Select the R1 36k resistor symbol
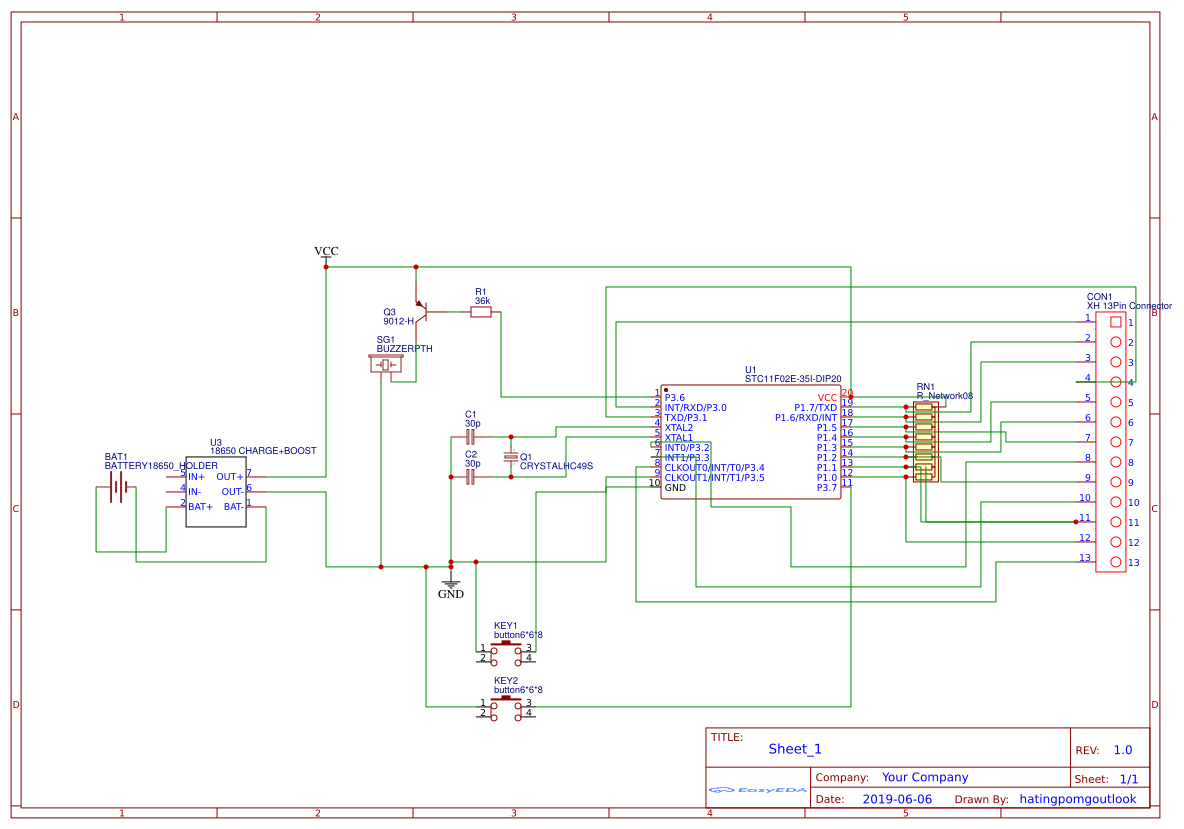This screenshot has height=829, width=1184. (x=480, y=312)
